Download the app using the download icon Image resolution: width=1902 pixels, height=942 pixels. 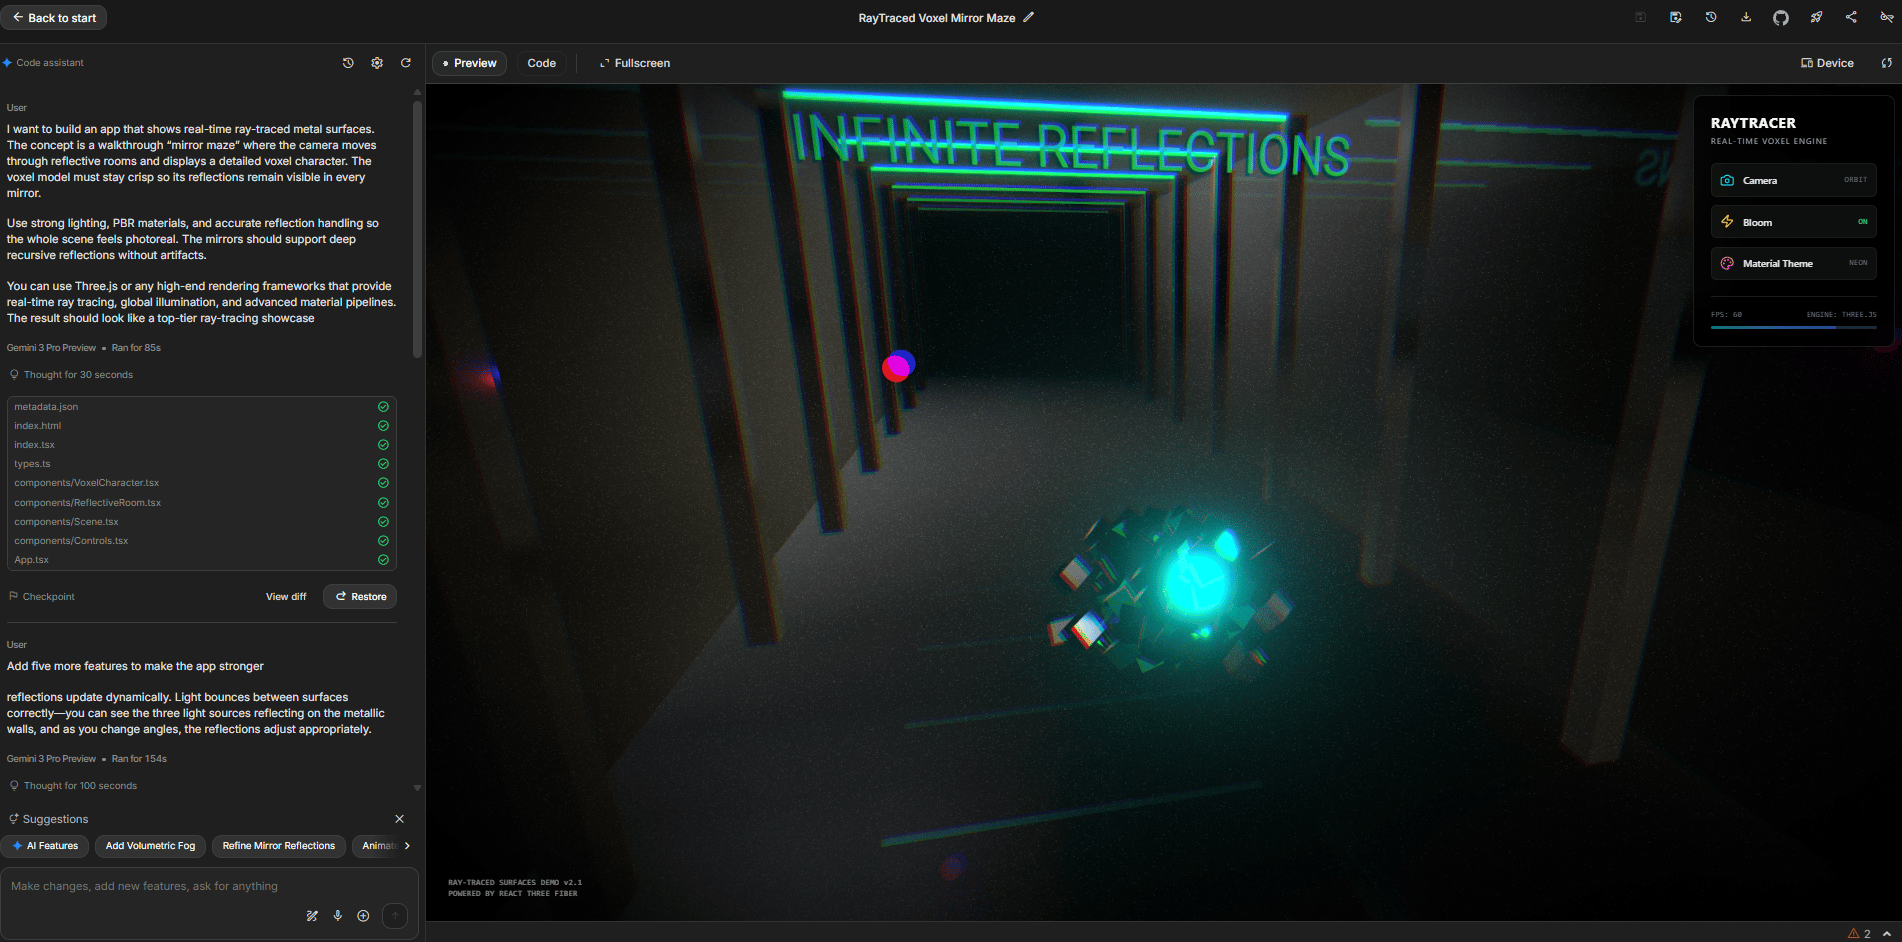pos(1746,17)
